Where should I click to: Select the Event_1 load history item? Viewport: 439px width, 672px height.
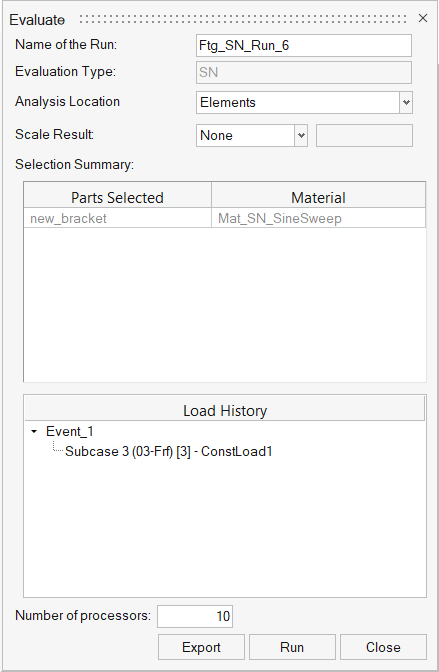pos(69,432)
